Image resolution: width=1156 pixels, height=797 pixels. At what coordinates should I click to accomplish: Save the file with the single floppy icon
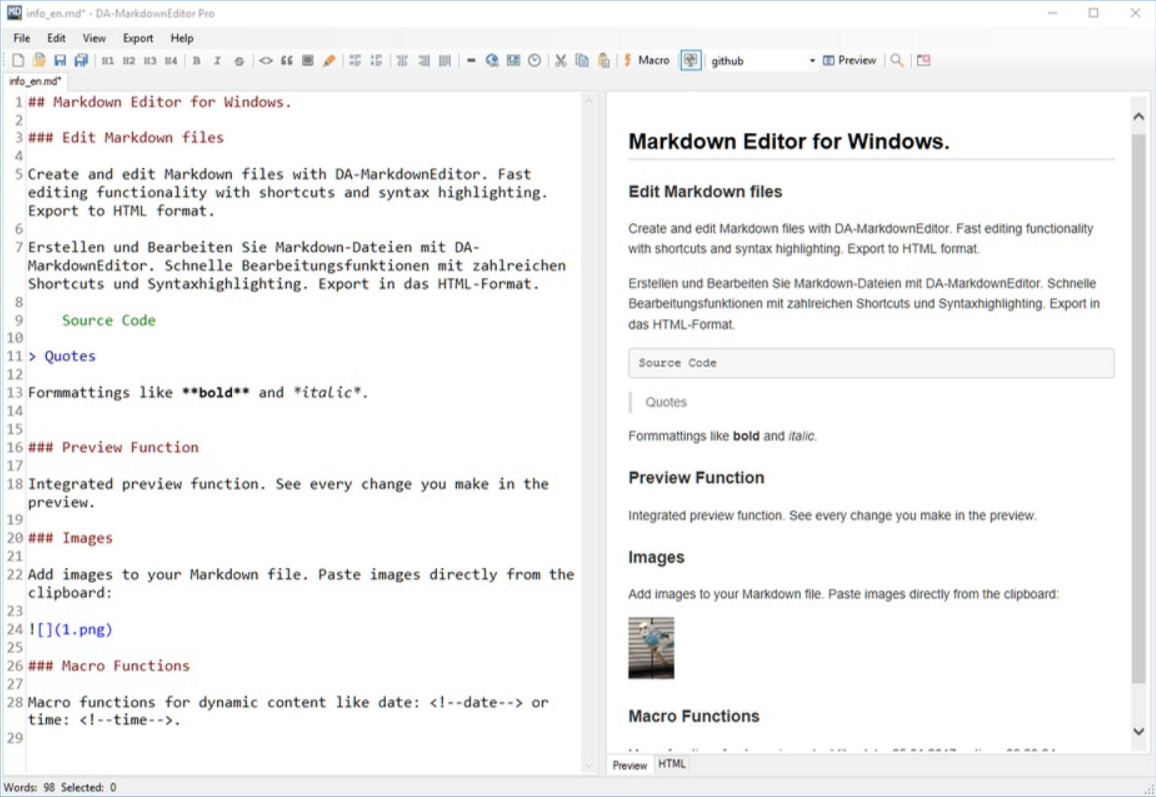[60, 60]
